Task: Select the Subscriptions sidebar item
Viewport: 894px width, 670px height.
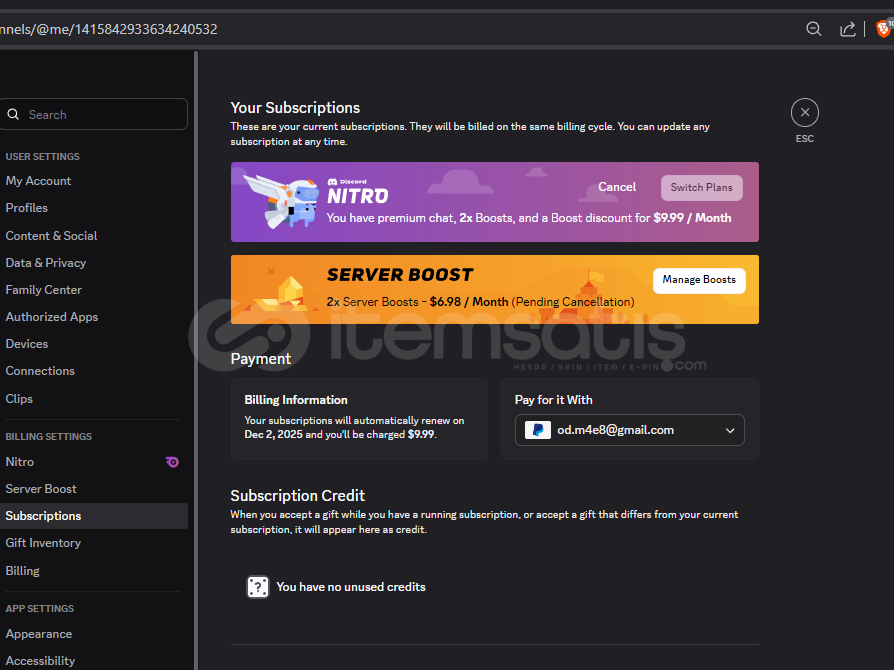Action: coord(94,515)
